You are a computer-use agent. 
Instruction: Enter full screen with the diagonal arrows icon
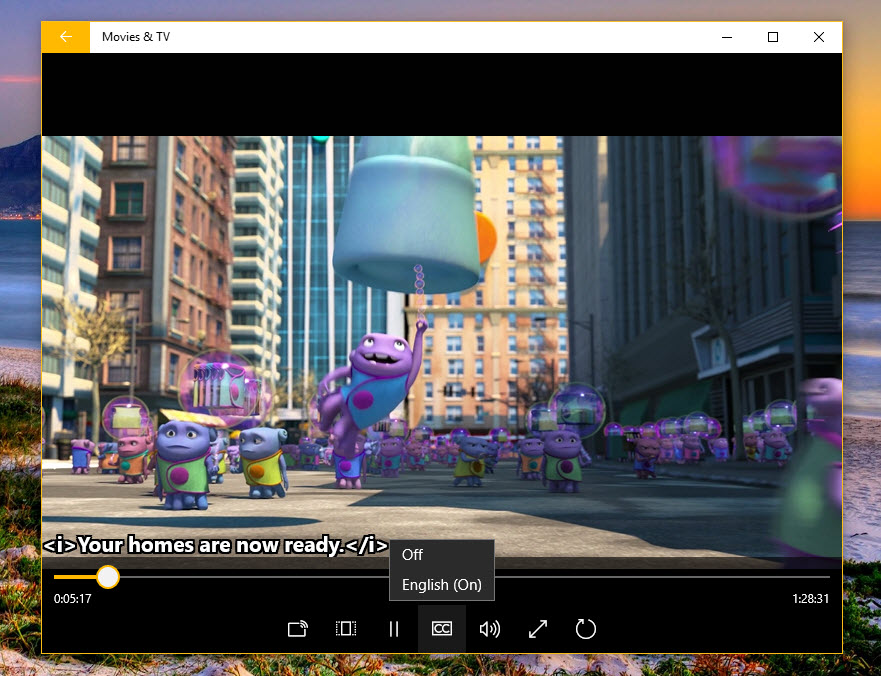538,628
